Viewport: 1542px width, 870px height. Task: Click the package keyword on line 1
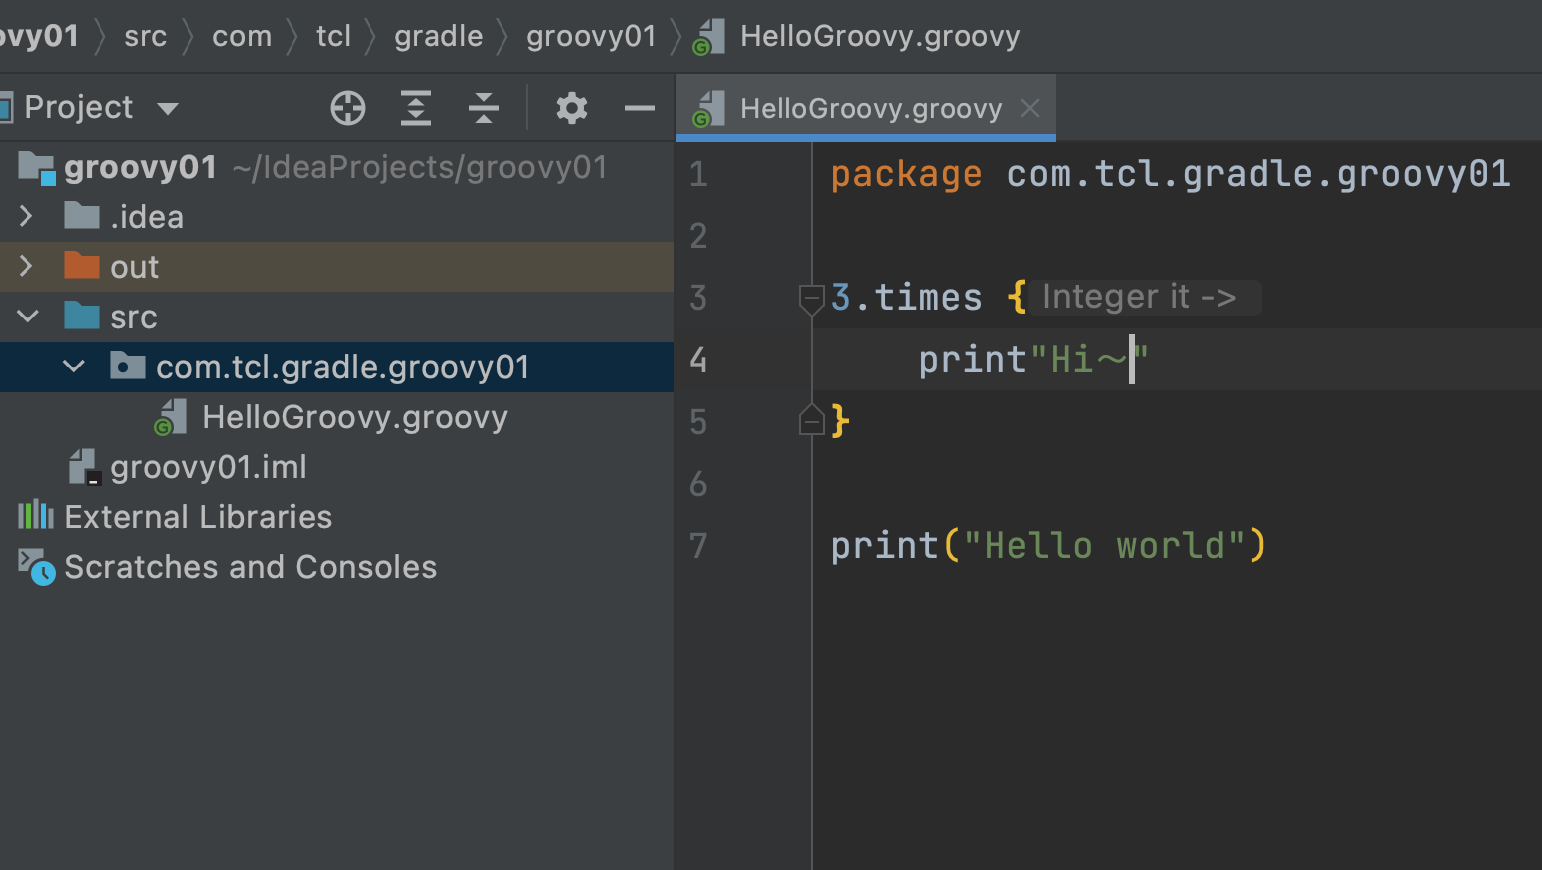coord(906,175)
